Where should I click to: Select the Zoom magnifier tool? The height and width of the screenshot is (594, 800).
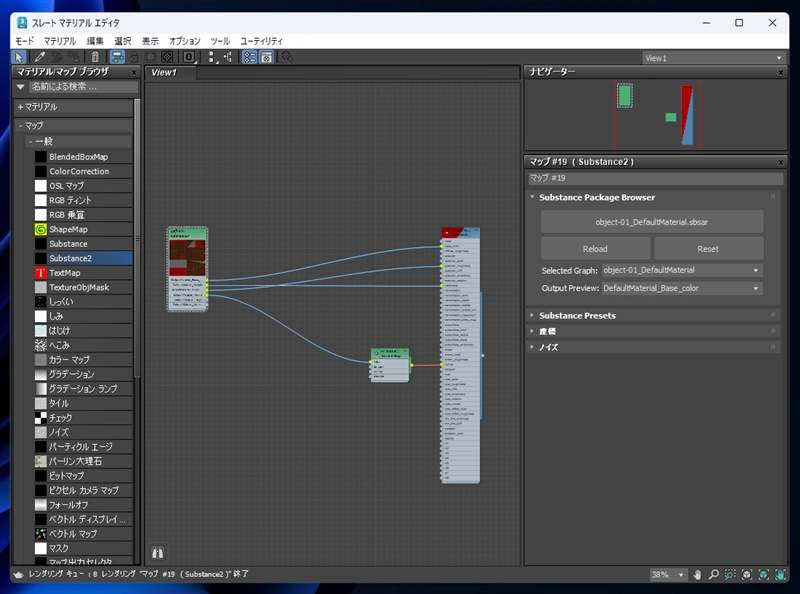[x=714, y=576]
